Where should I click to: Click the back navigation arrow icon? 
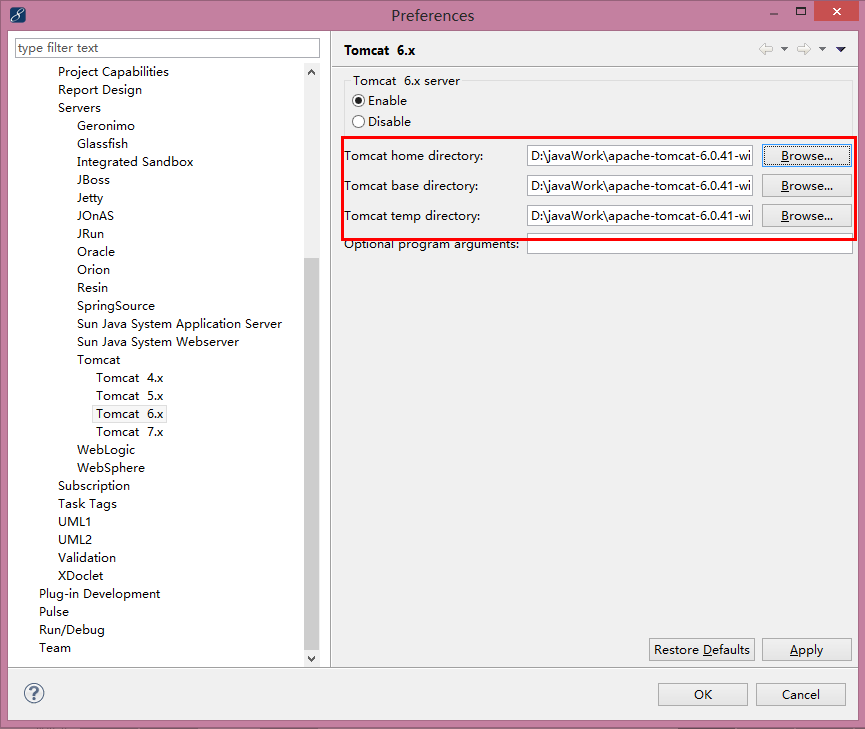[x=766, y=49]
